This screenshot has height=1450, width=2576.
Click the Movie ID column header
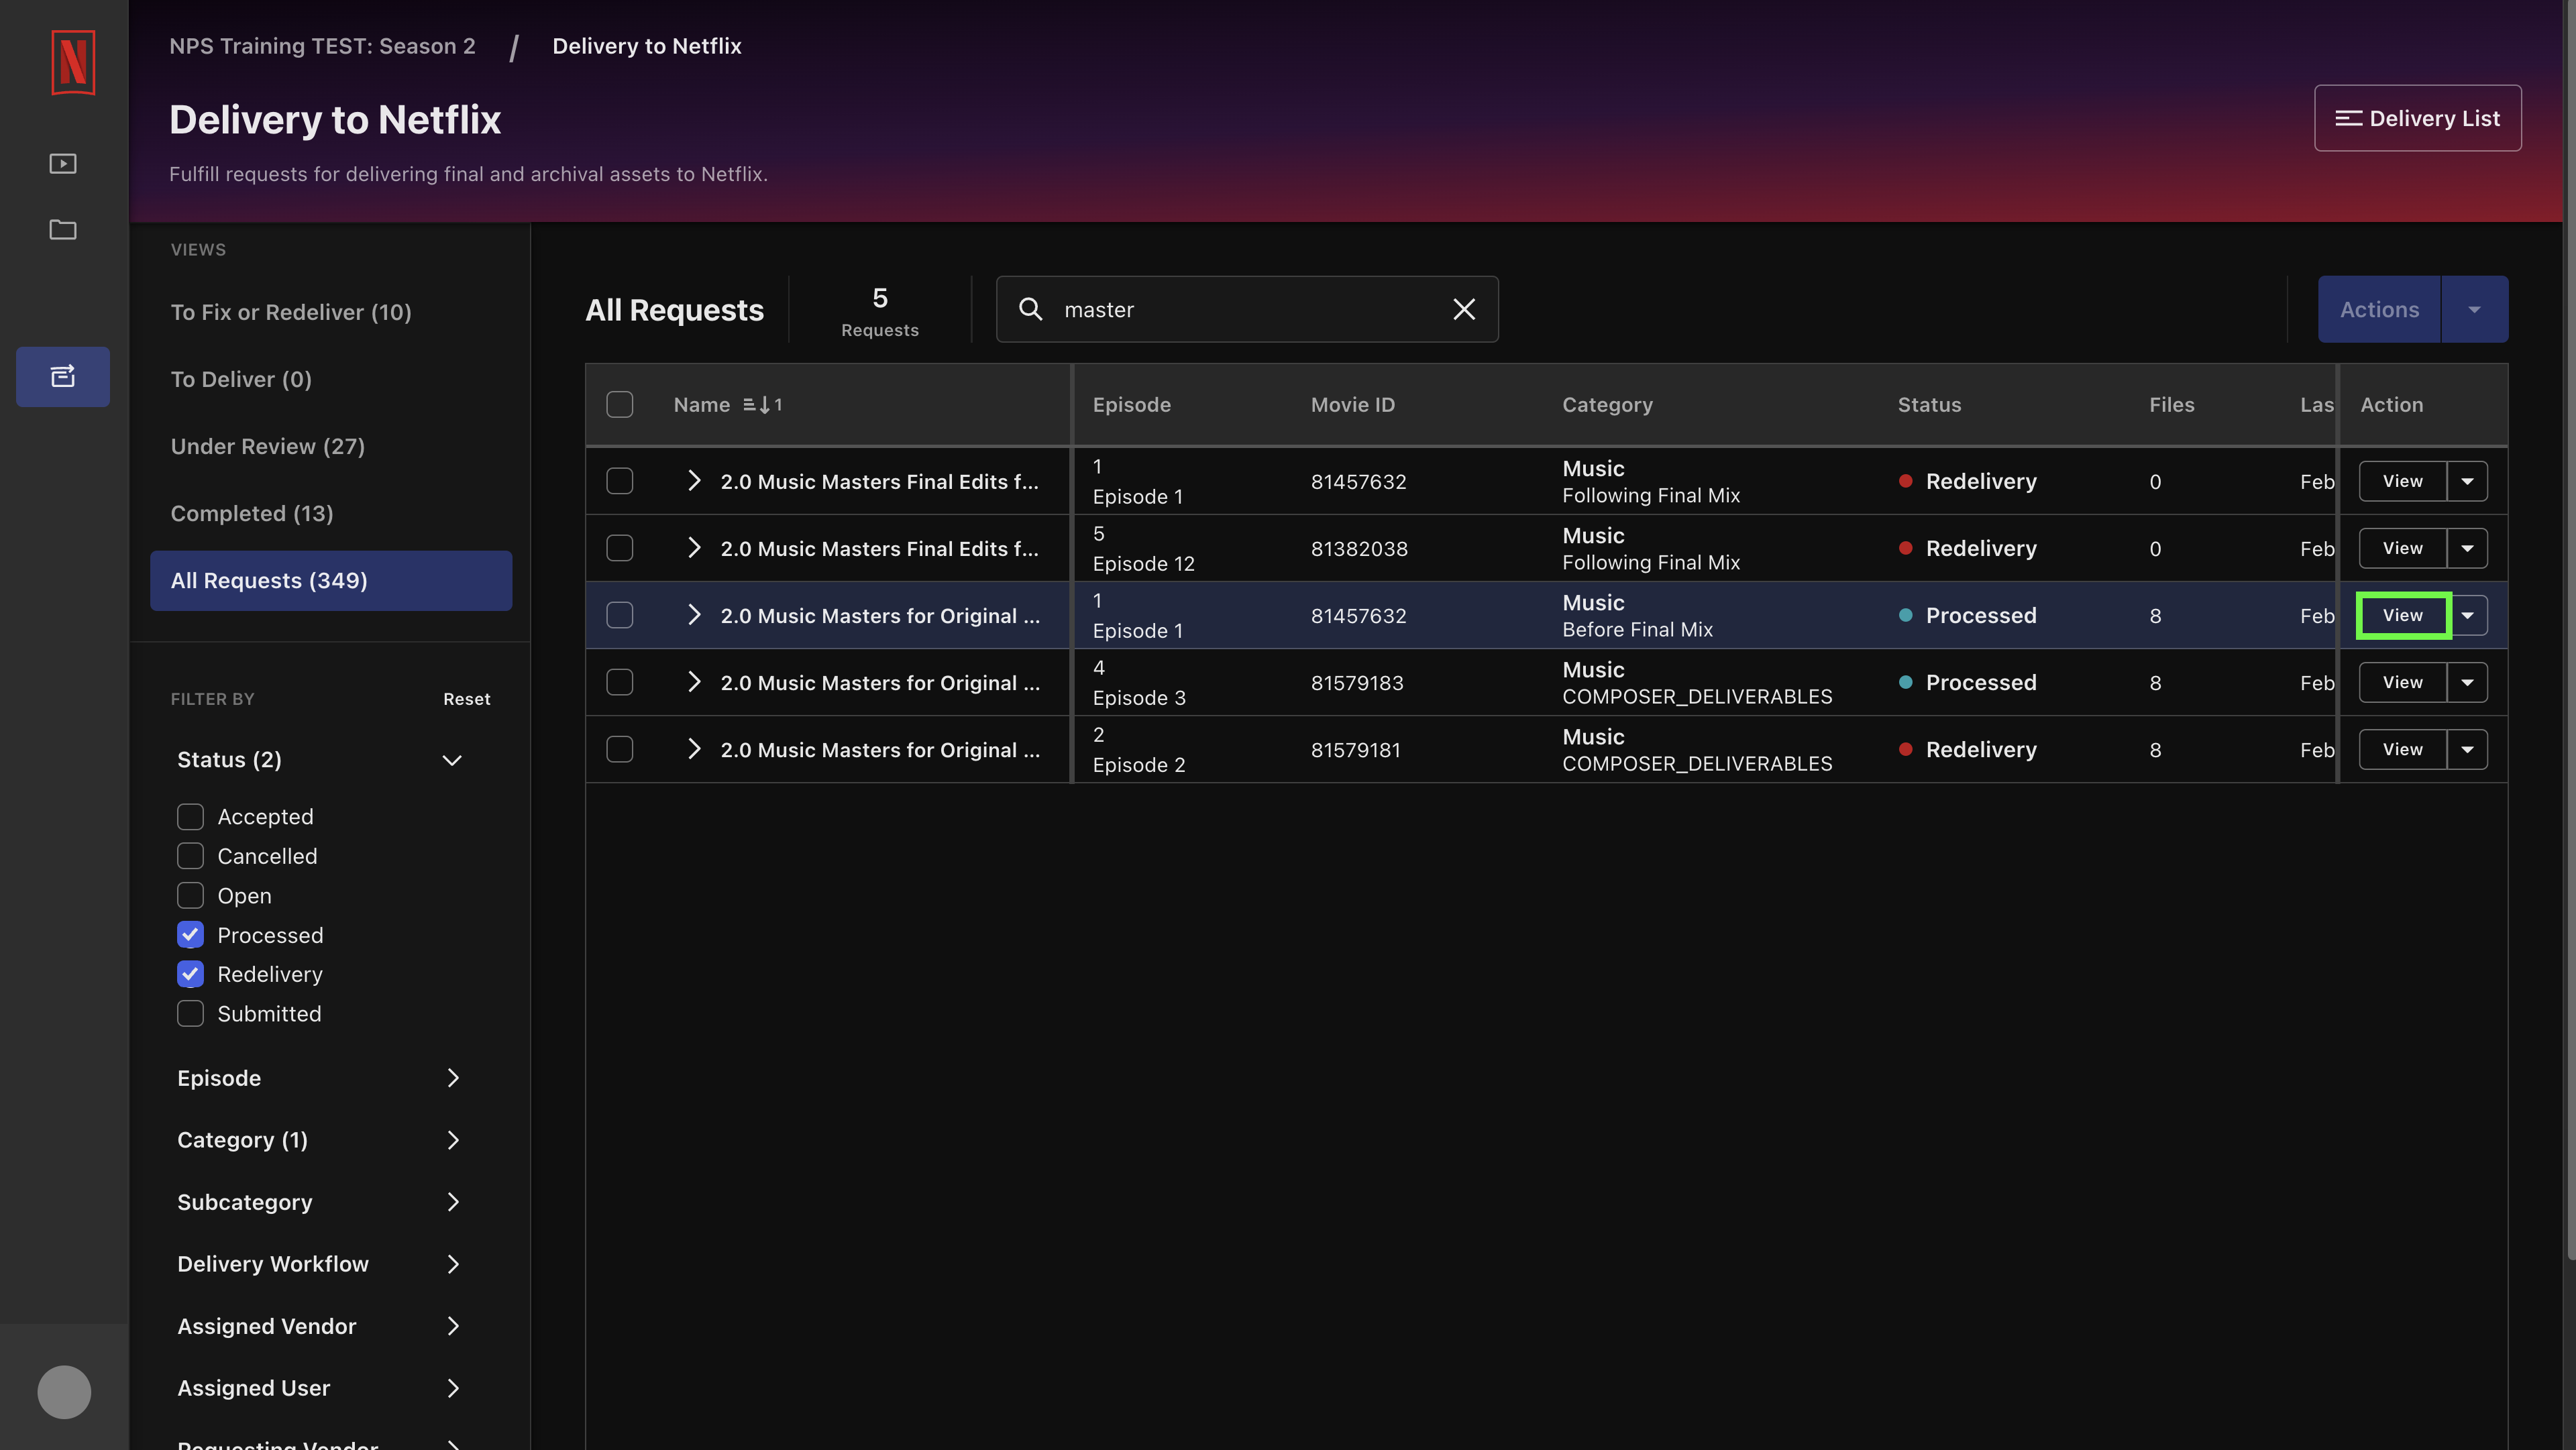(x=1352, y=405)
